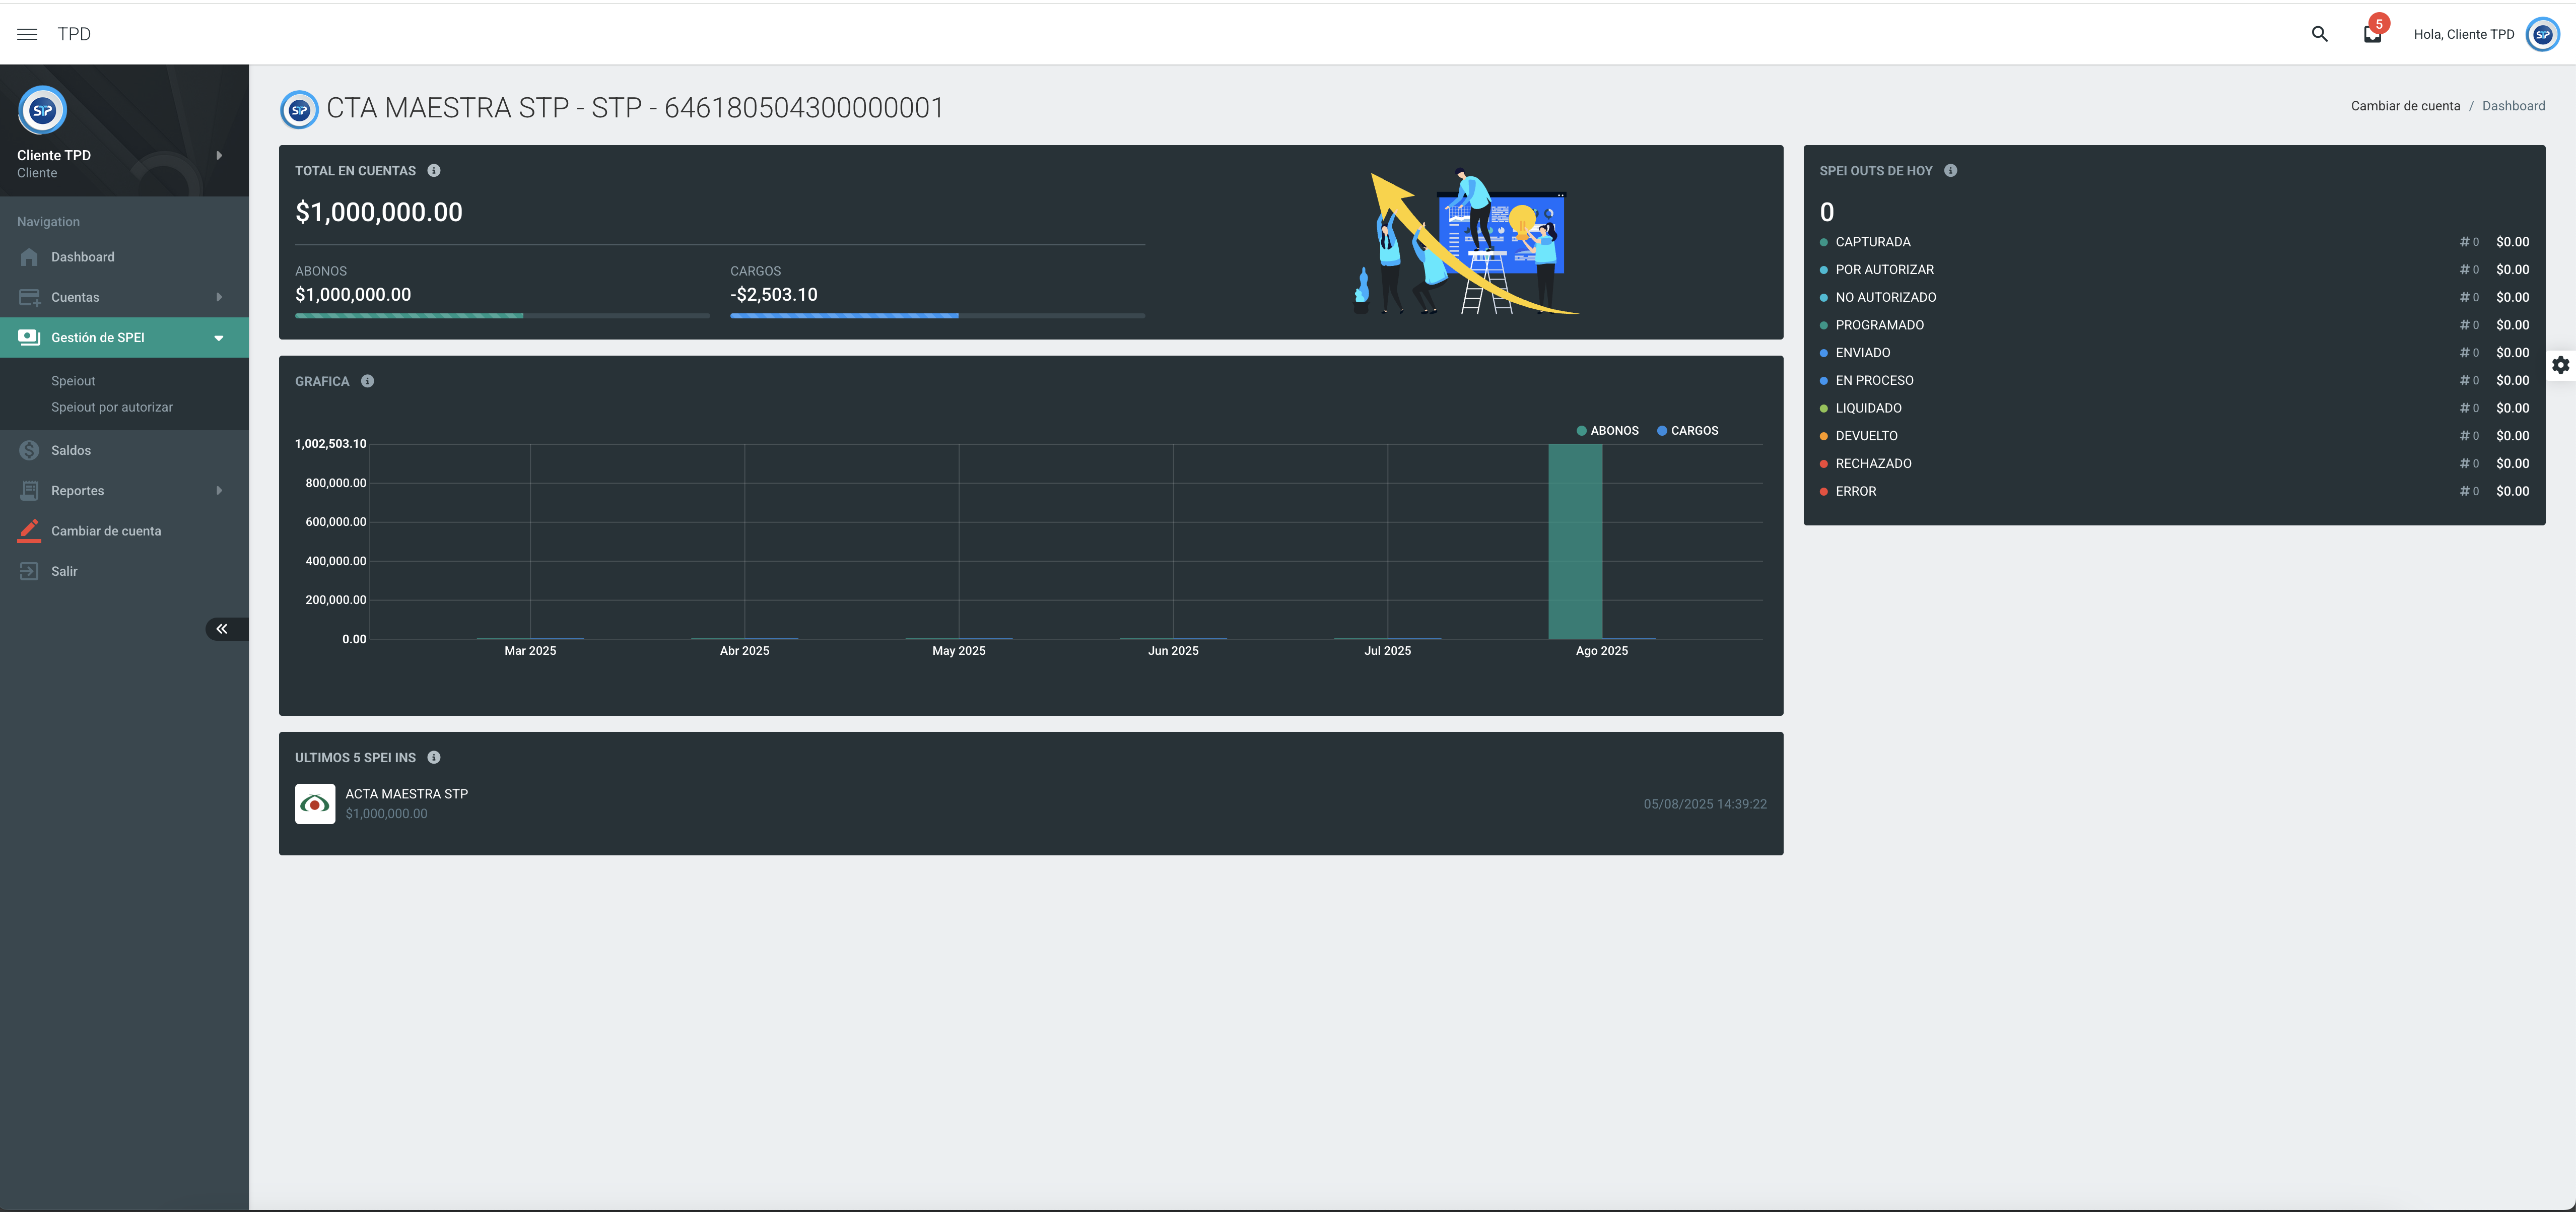Open the Speiout por autorizar item
Image resolution: width=2576 pixels, height=1212 pixels.
112,407
